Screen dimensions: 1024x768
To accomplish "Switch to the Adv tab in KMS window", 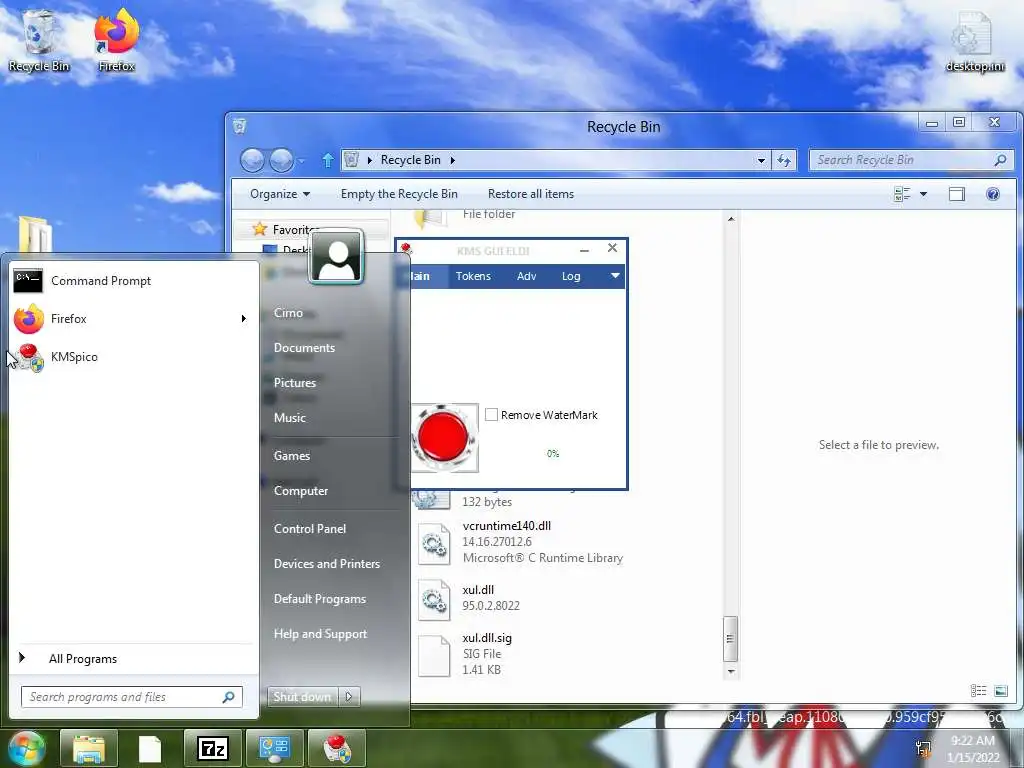I will click(x=526, y=276).
